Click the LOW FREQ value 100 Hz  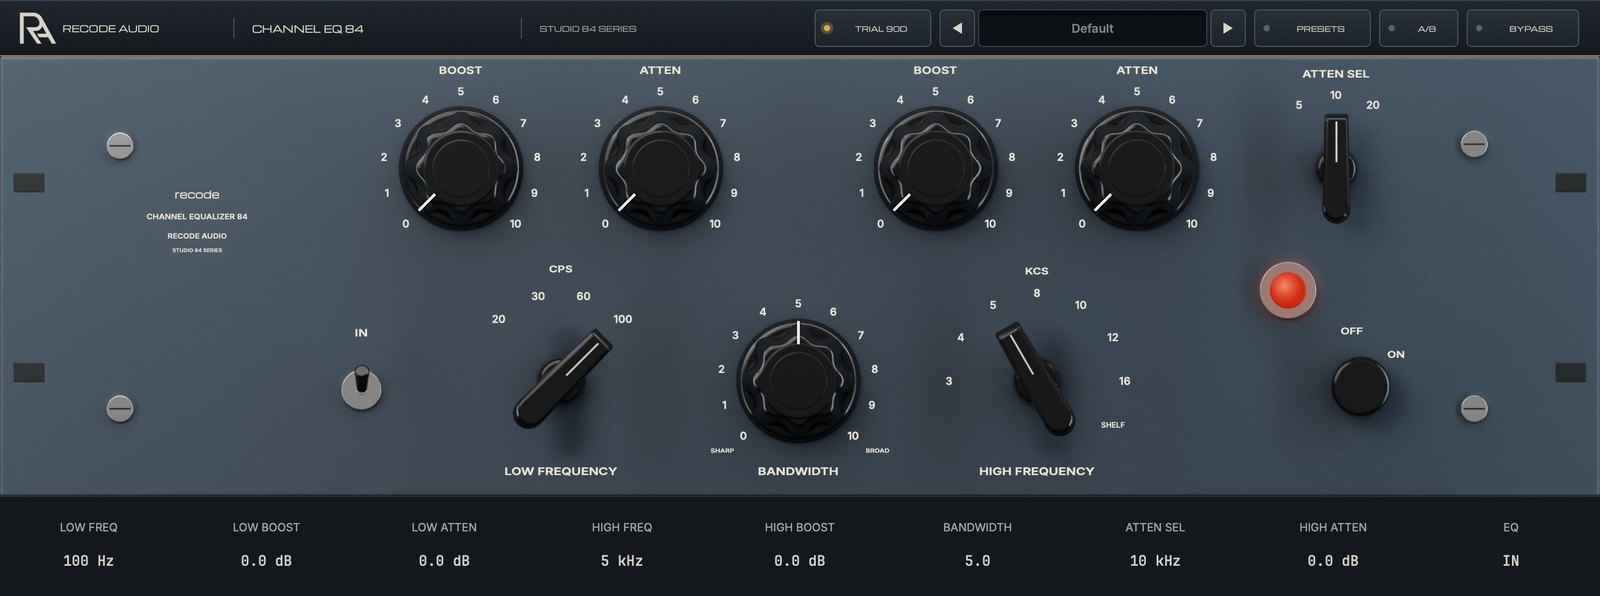[89, 561]
